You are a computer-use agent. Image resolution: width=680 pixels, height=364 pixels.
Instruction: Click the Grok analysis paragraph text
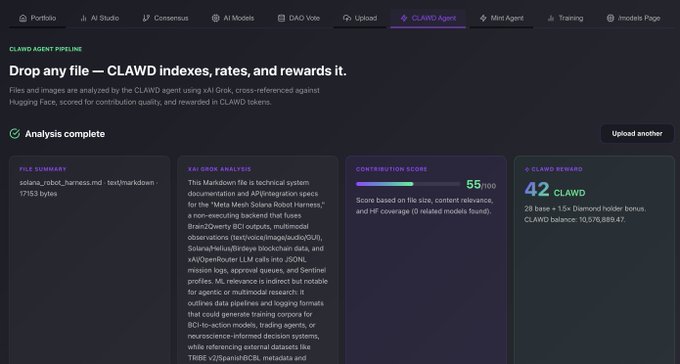258,270
